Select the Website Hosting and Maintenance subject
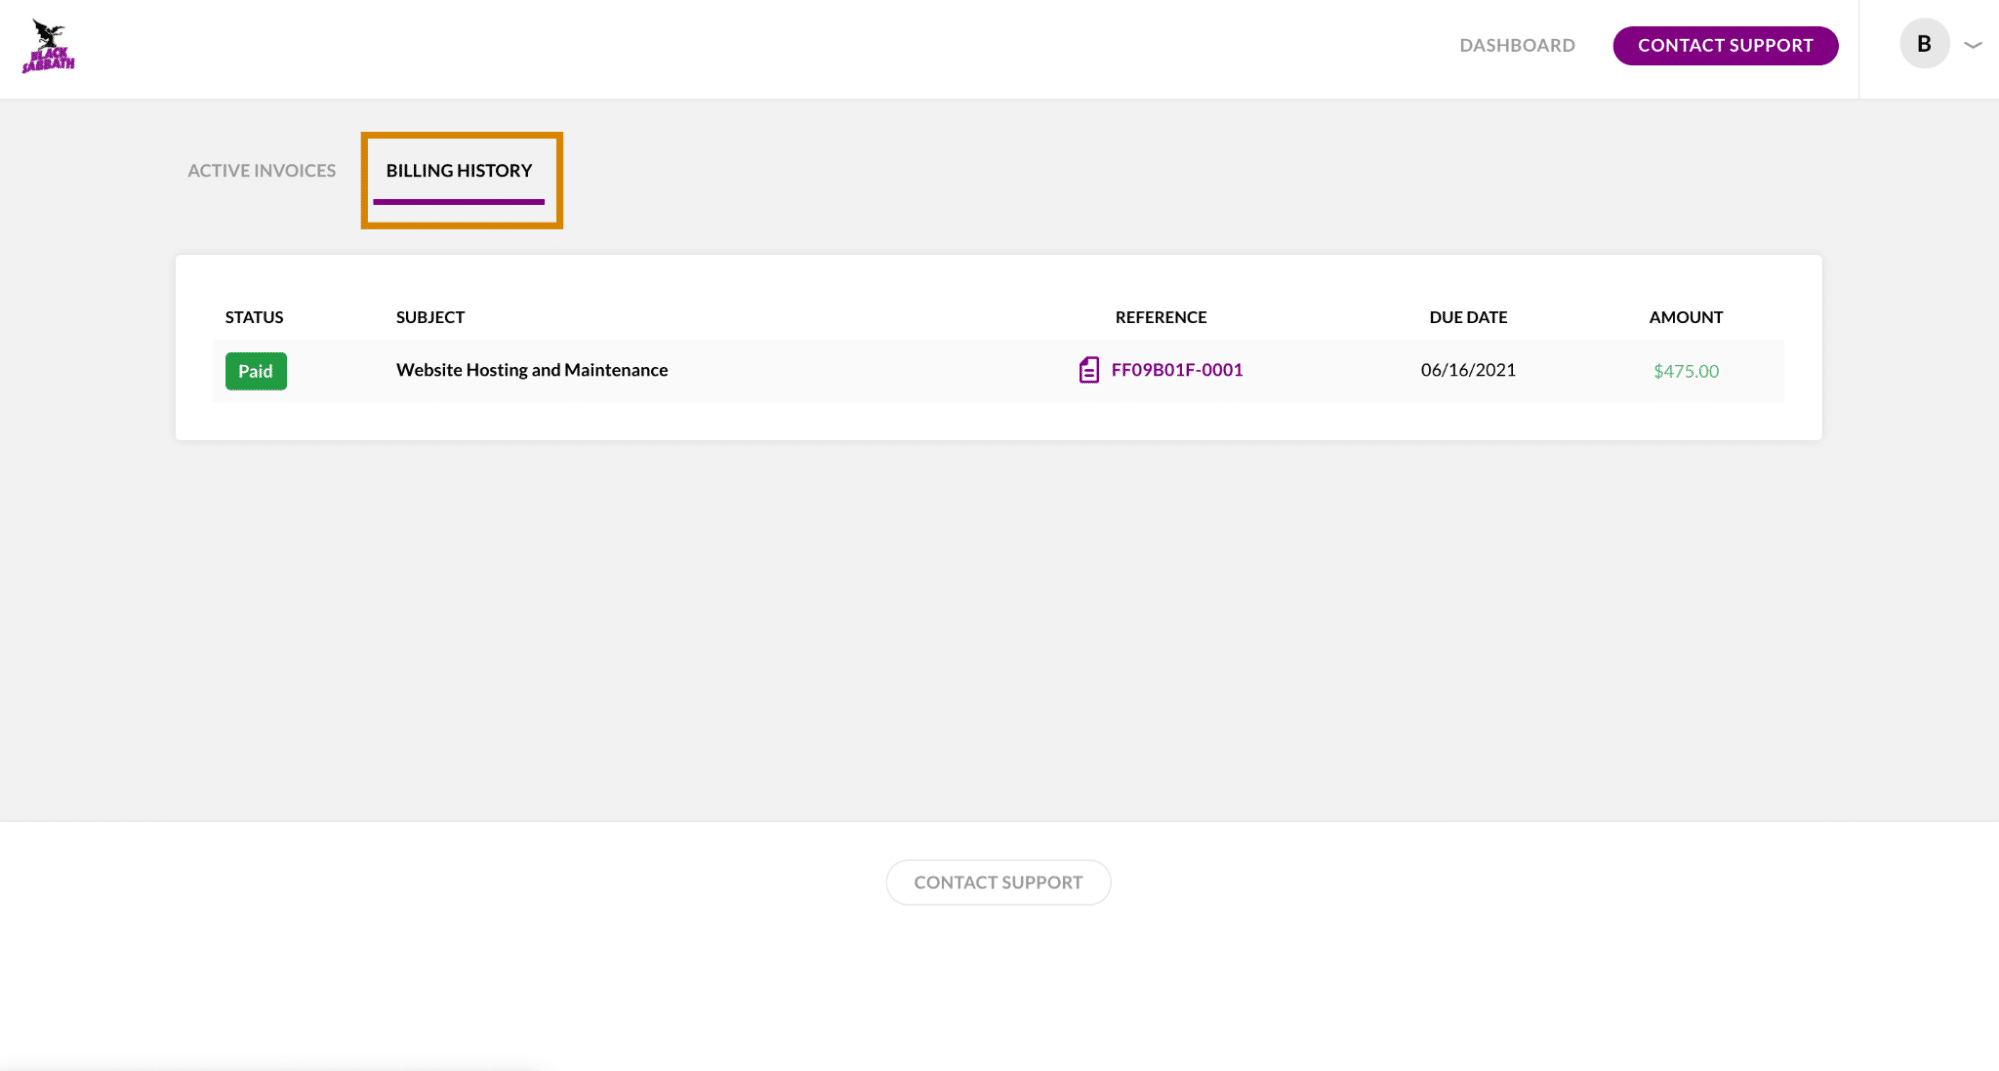Viewport: 1999px width, 1071px height. [531, 370]
